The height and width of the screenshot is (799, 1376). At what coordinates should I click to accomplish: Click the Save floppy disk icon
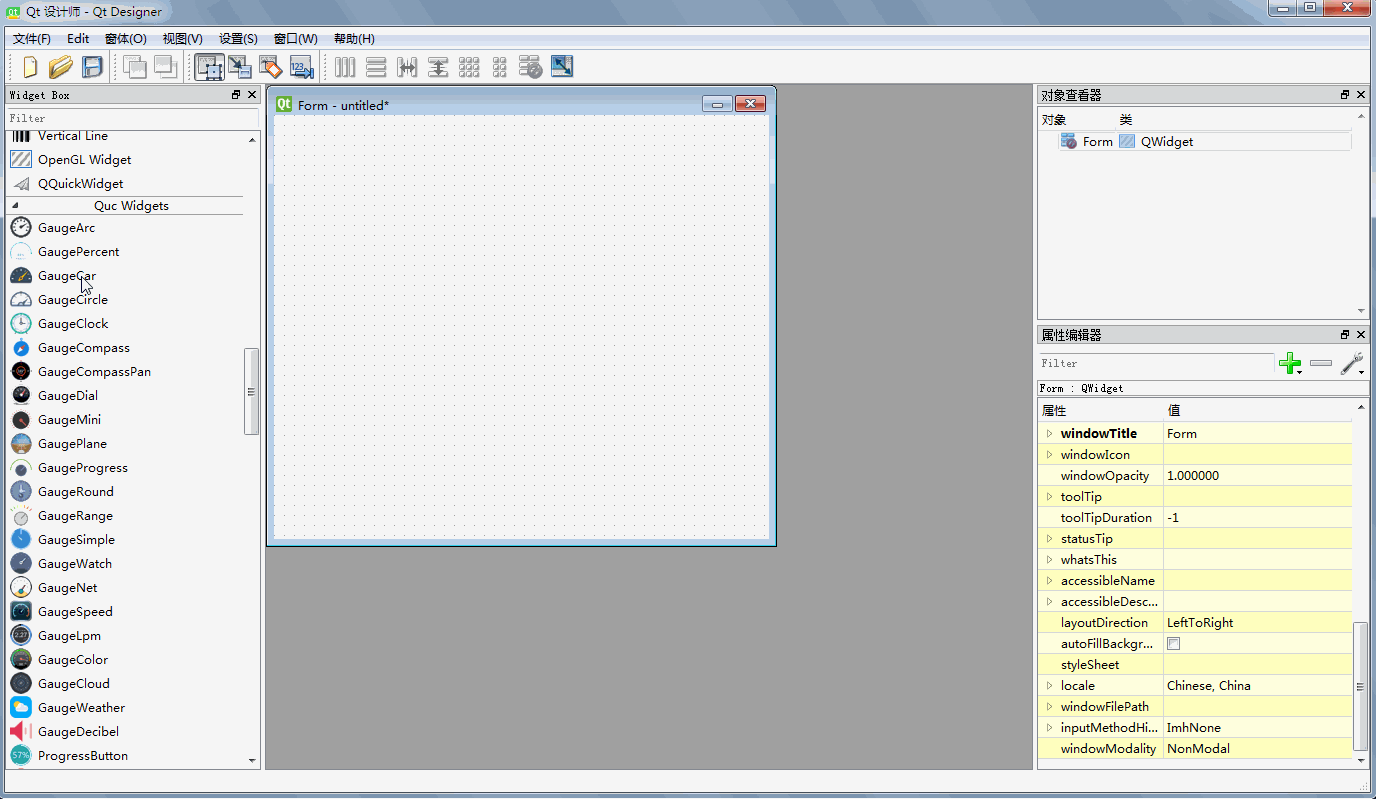tap(92, 67)
